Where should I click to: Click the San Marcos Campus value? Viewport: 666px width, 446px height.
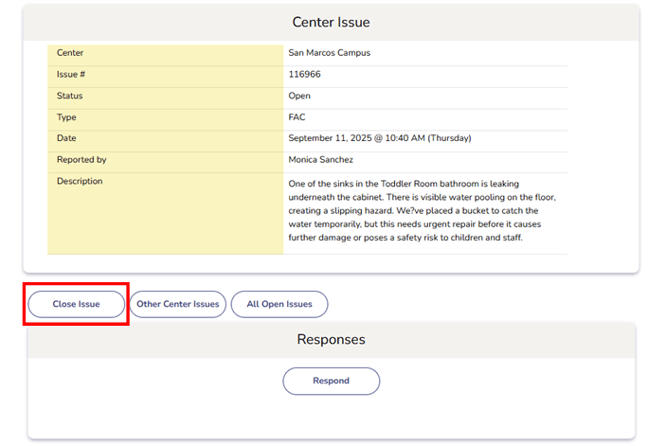click(329, 53)
